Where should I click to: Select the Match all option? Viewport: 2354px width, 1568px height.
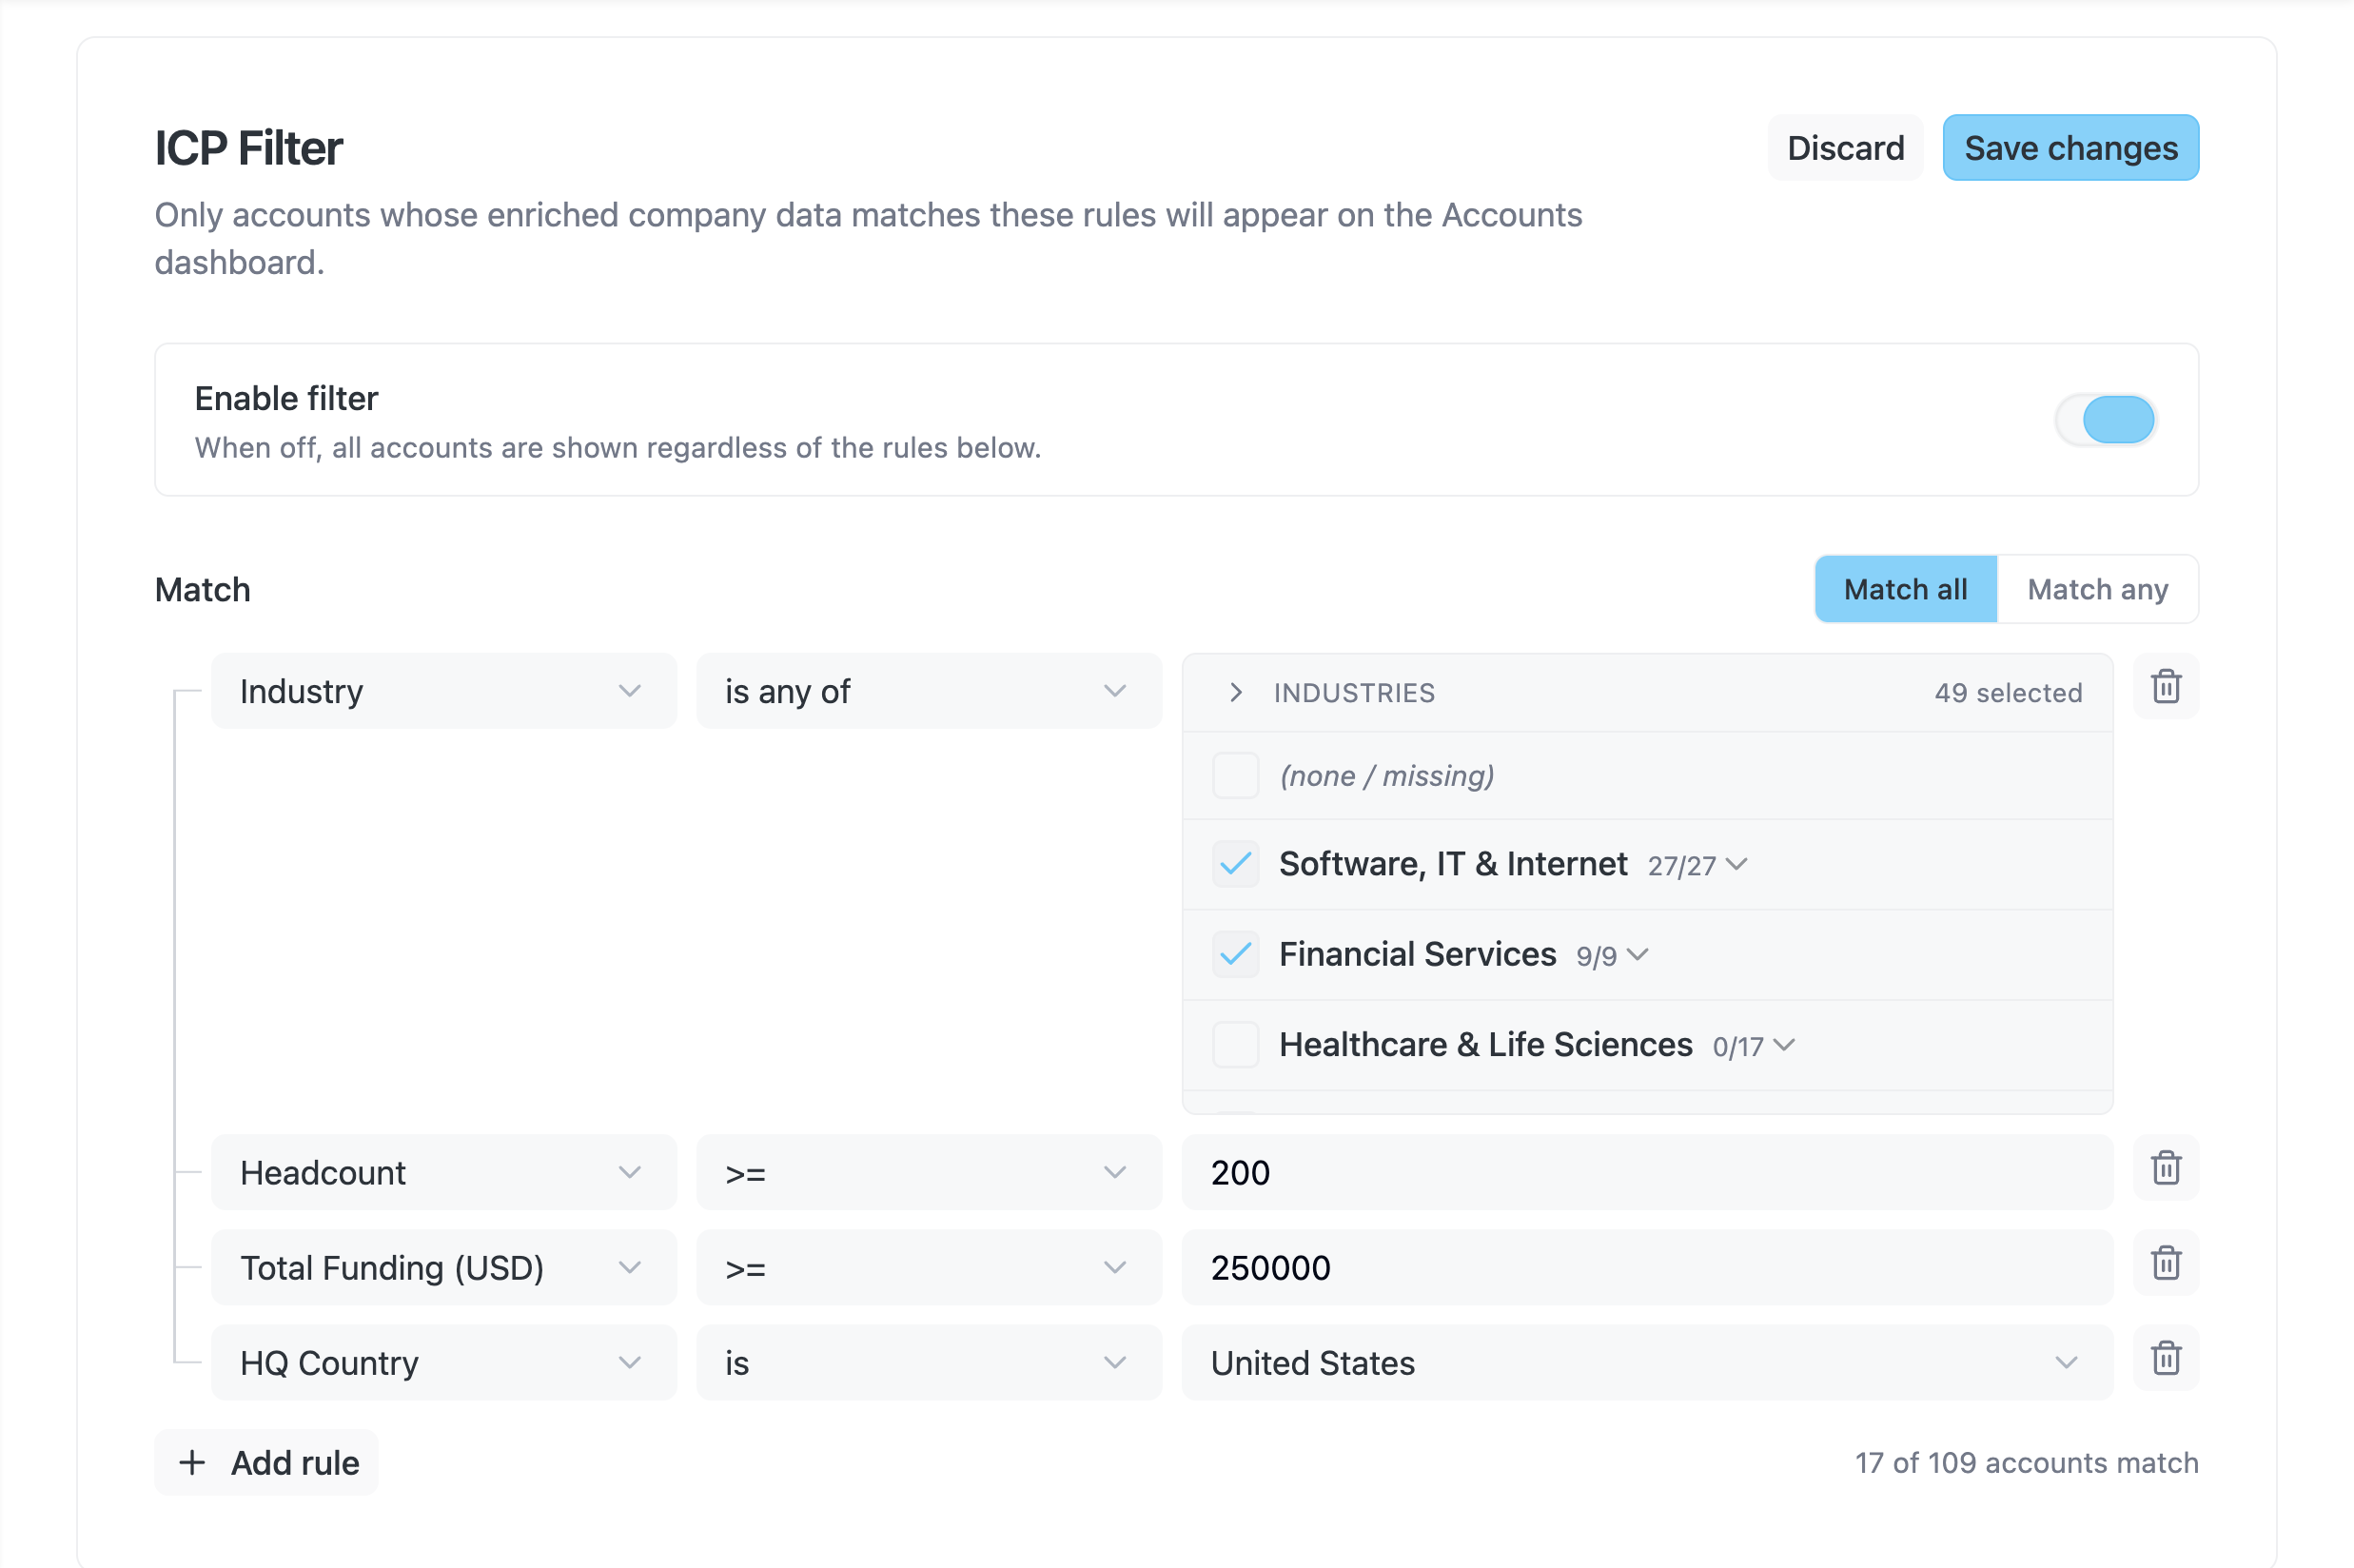click(1905, 589)
